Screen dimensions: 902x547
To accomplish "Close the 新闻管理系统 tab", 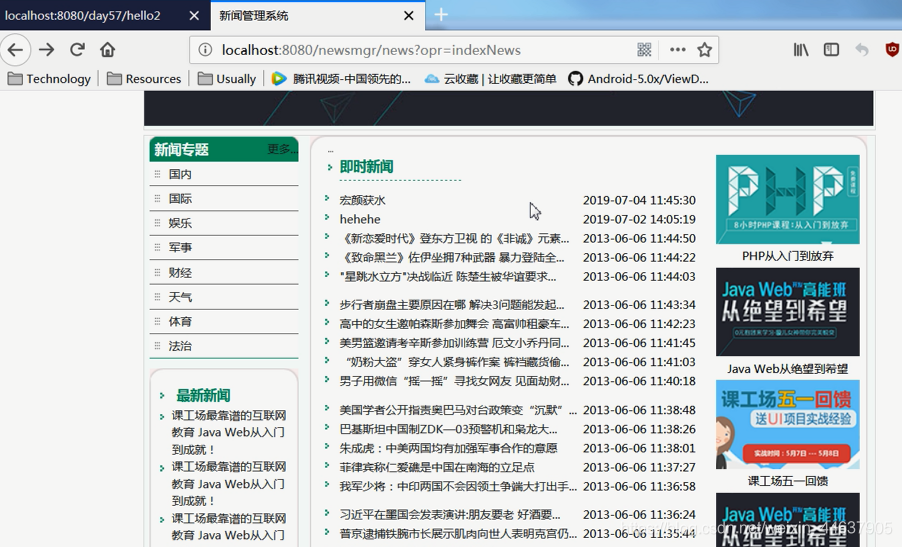I will click(x=408, y=16).
